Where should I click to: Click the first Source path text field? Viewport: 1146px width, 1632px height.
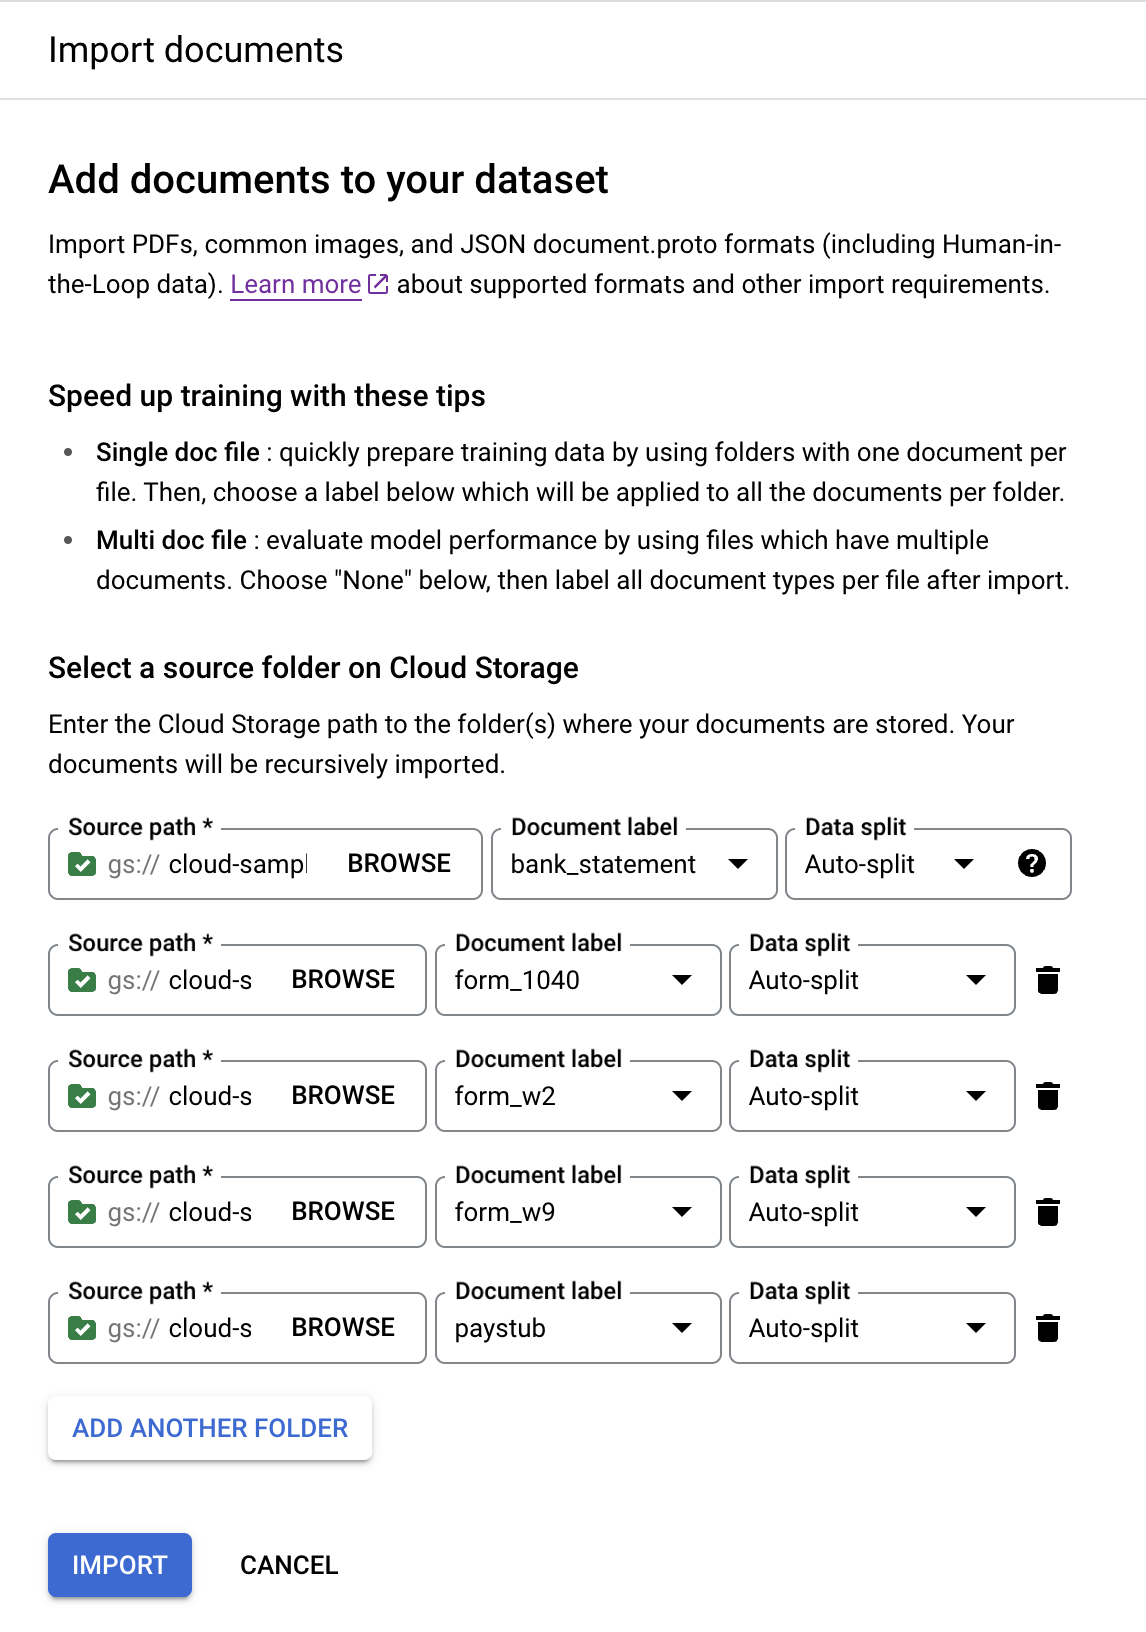[237, 864]
